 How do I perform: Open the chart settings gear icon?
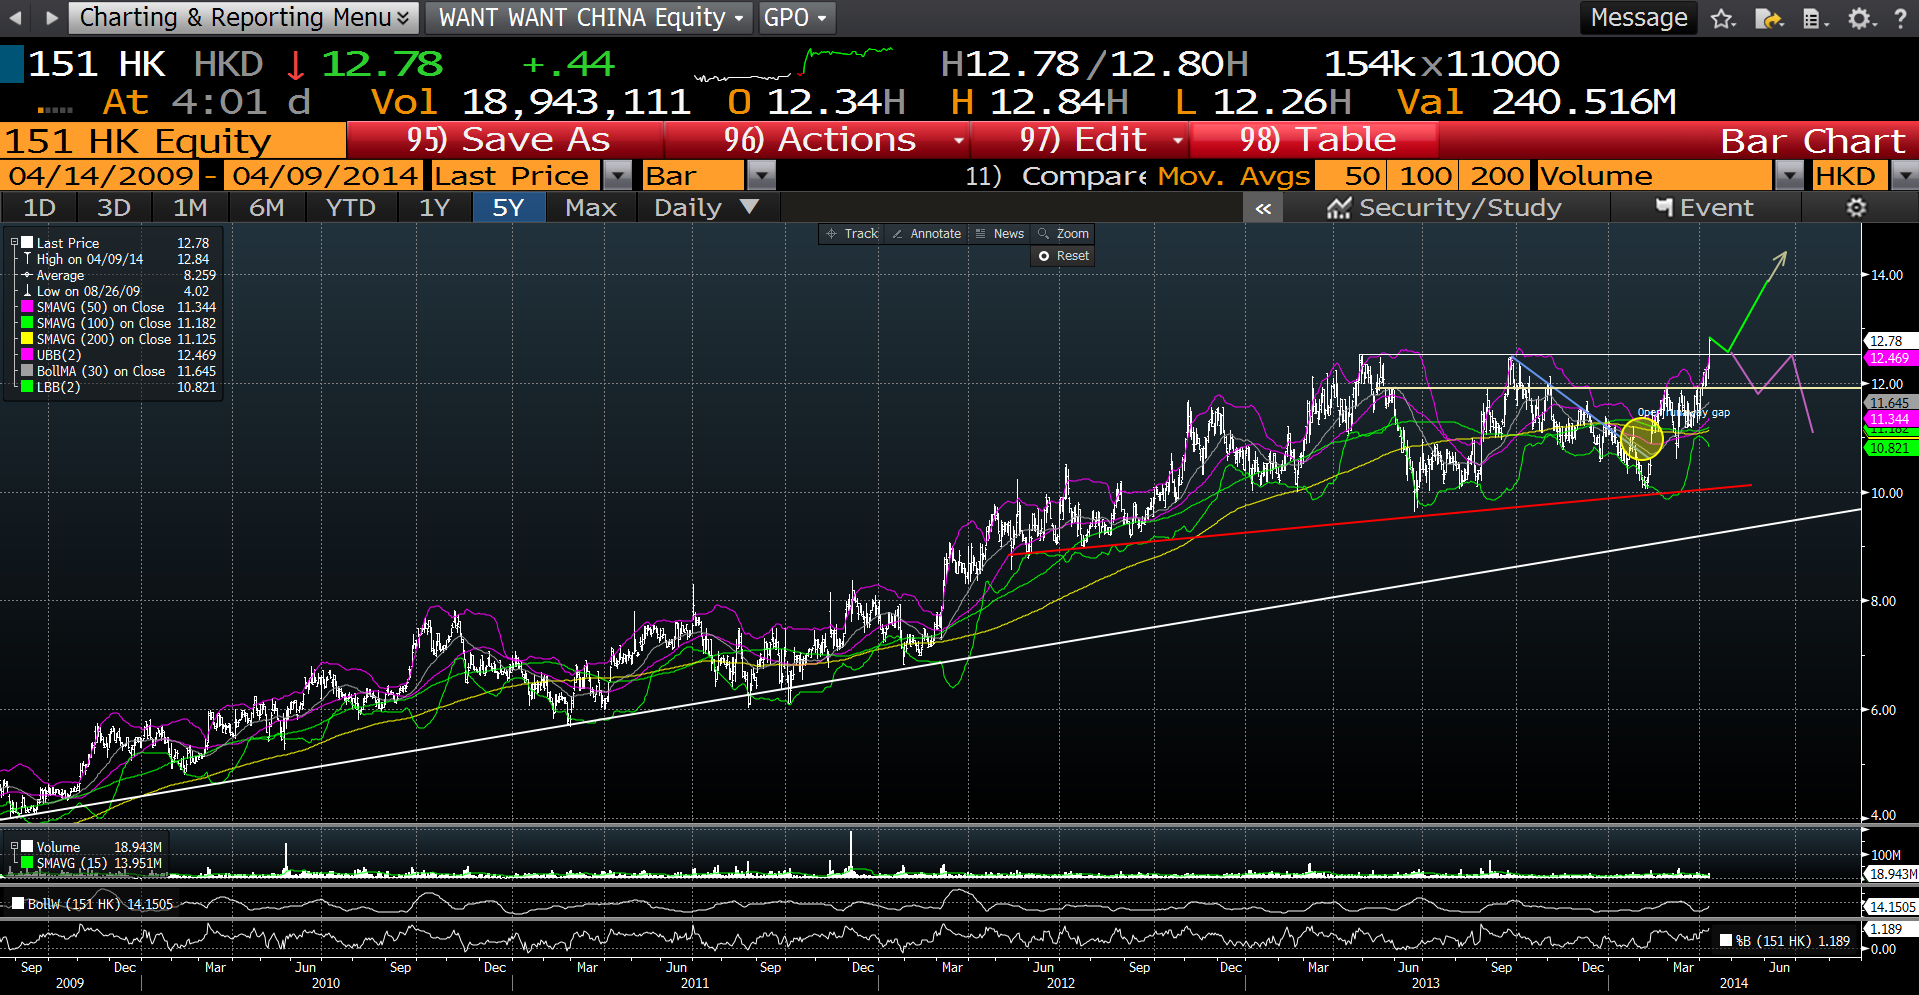(1856, 208)
